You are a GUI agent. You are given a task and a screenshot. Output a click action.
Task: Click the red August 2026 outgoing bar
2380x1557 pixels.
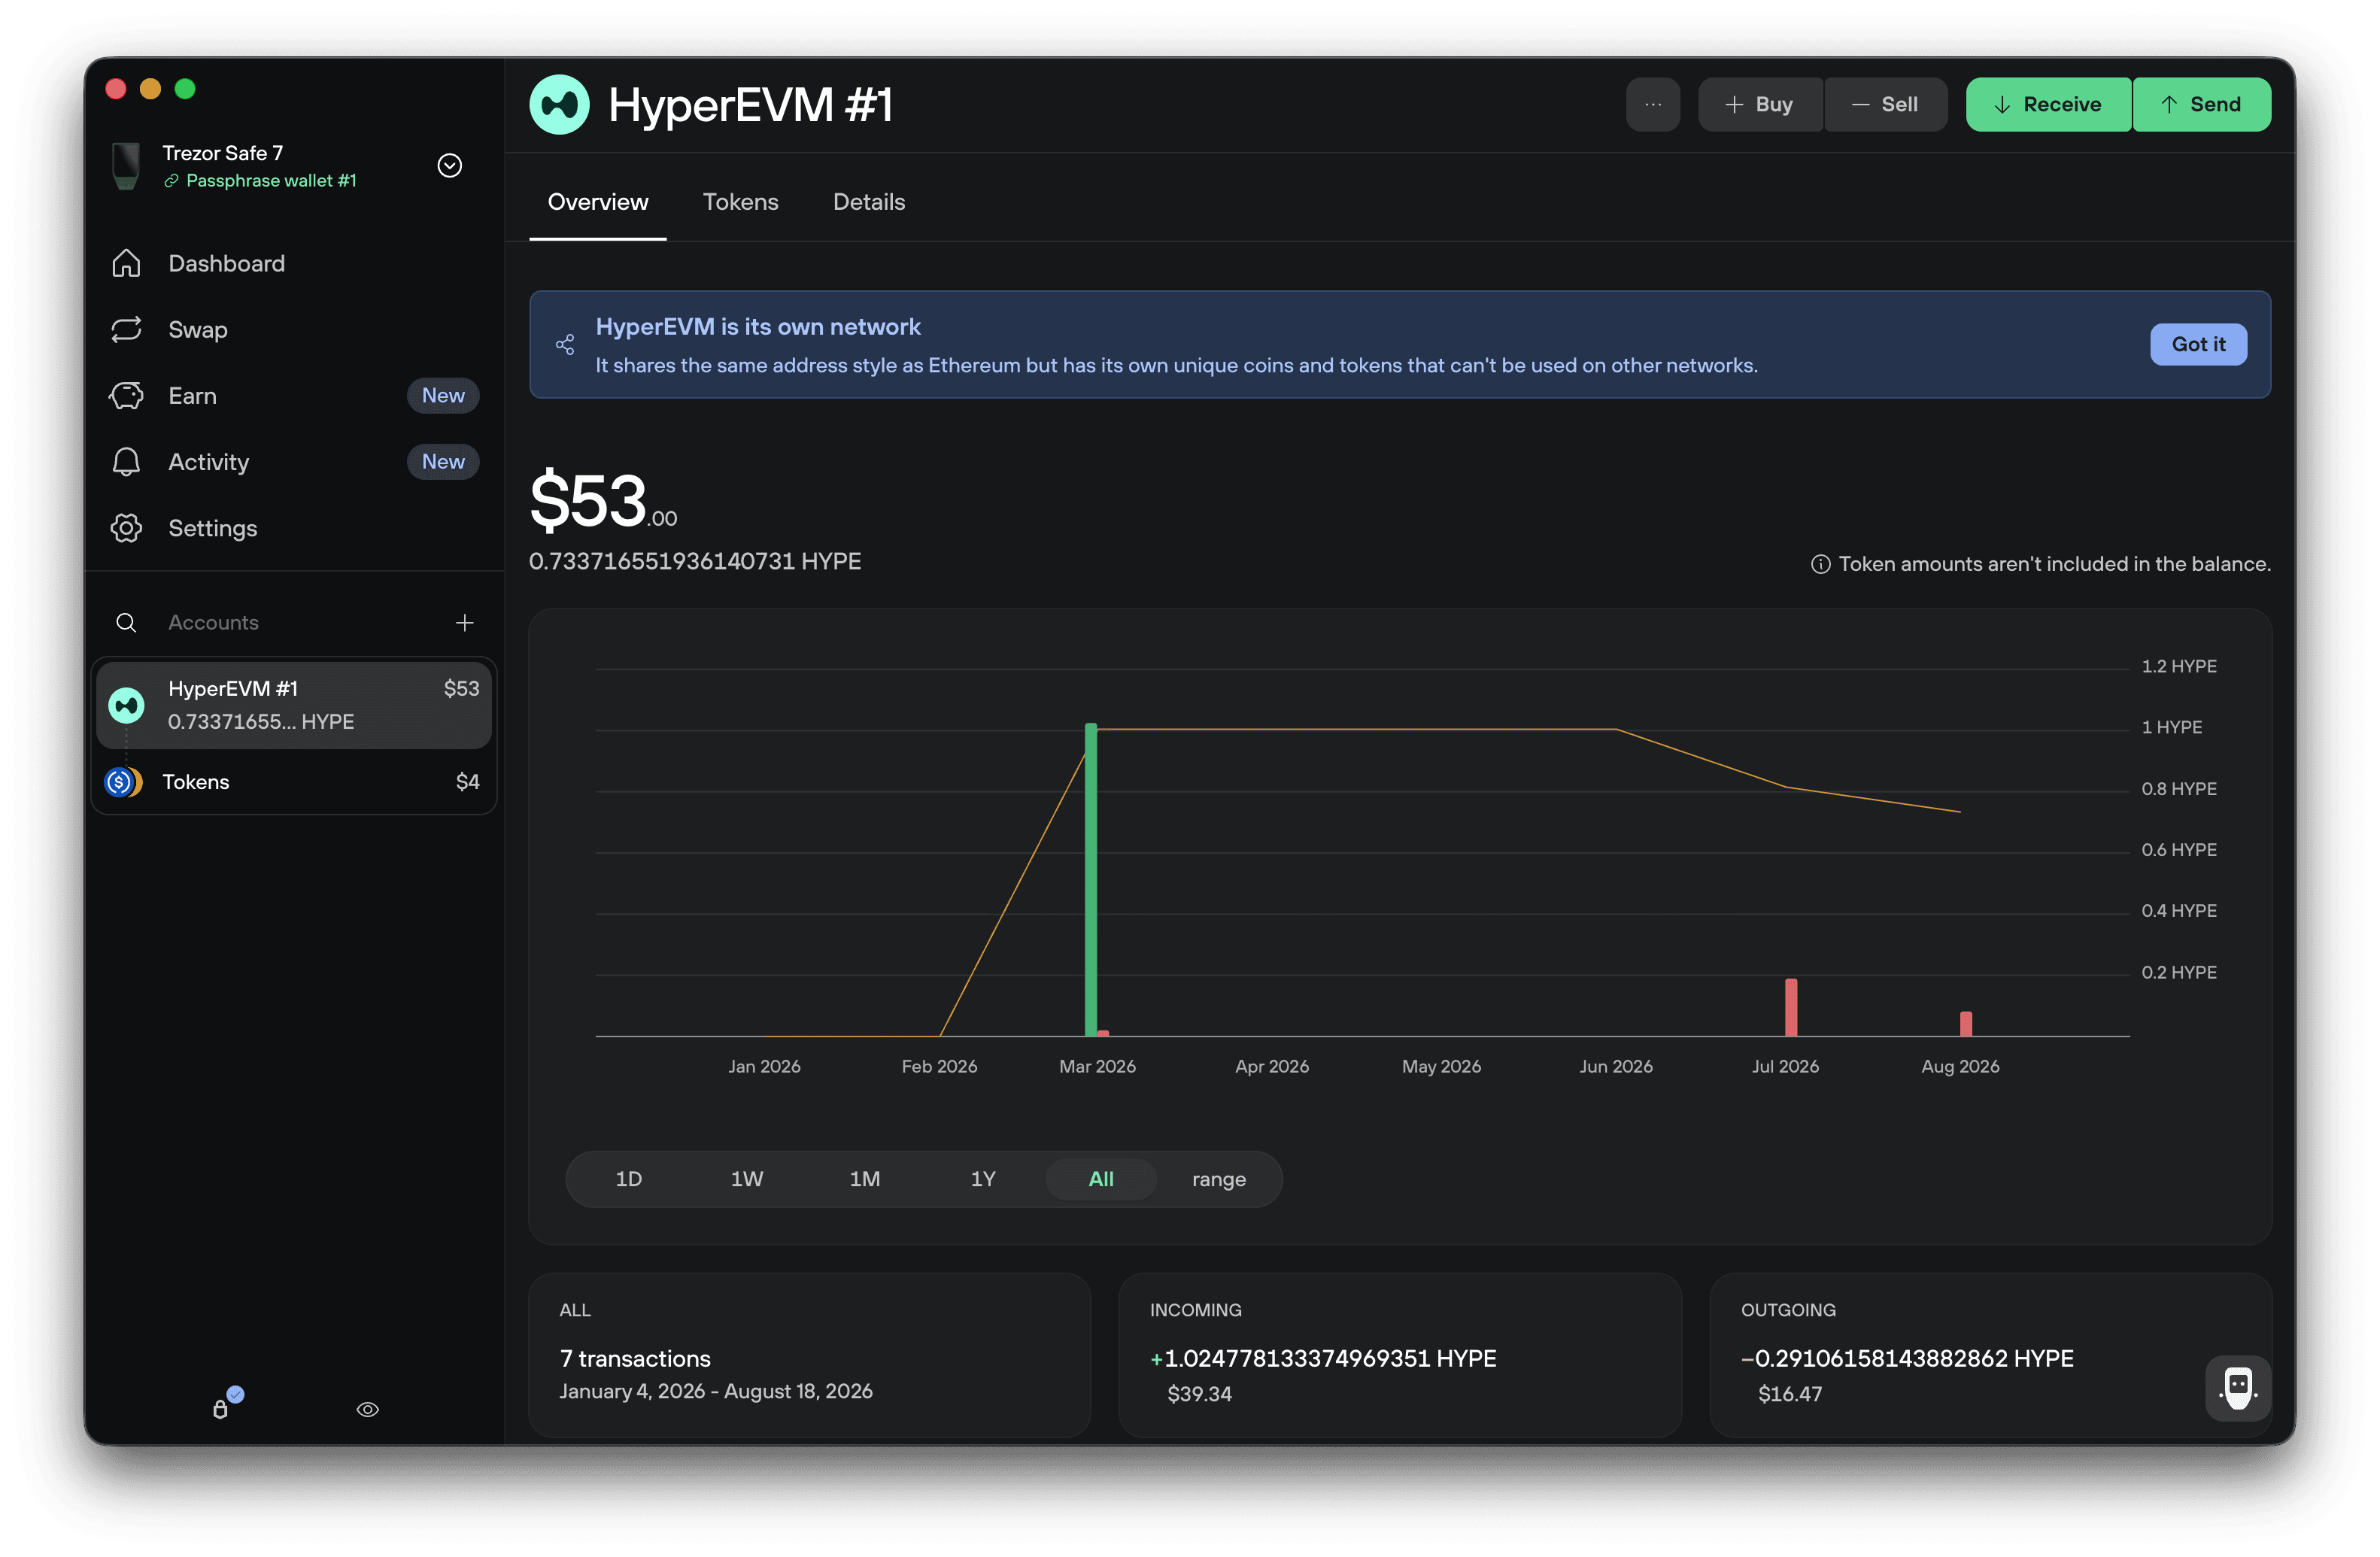click(1965, 1023)
